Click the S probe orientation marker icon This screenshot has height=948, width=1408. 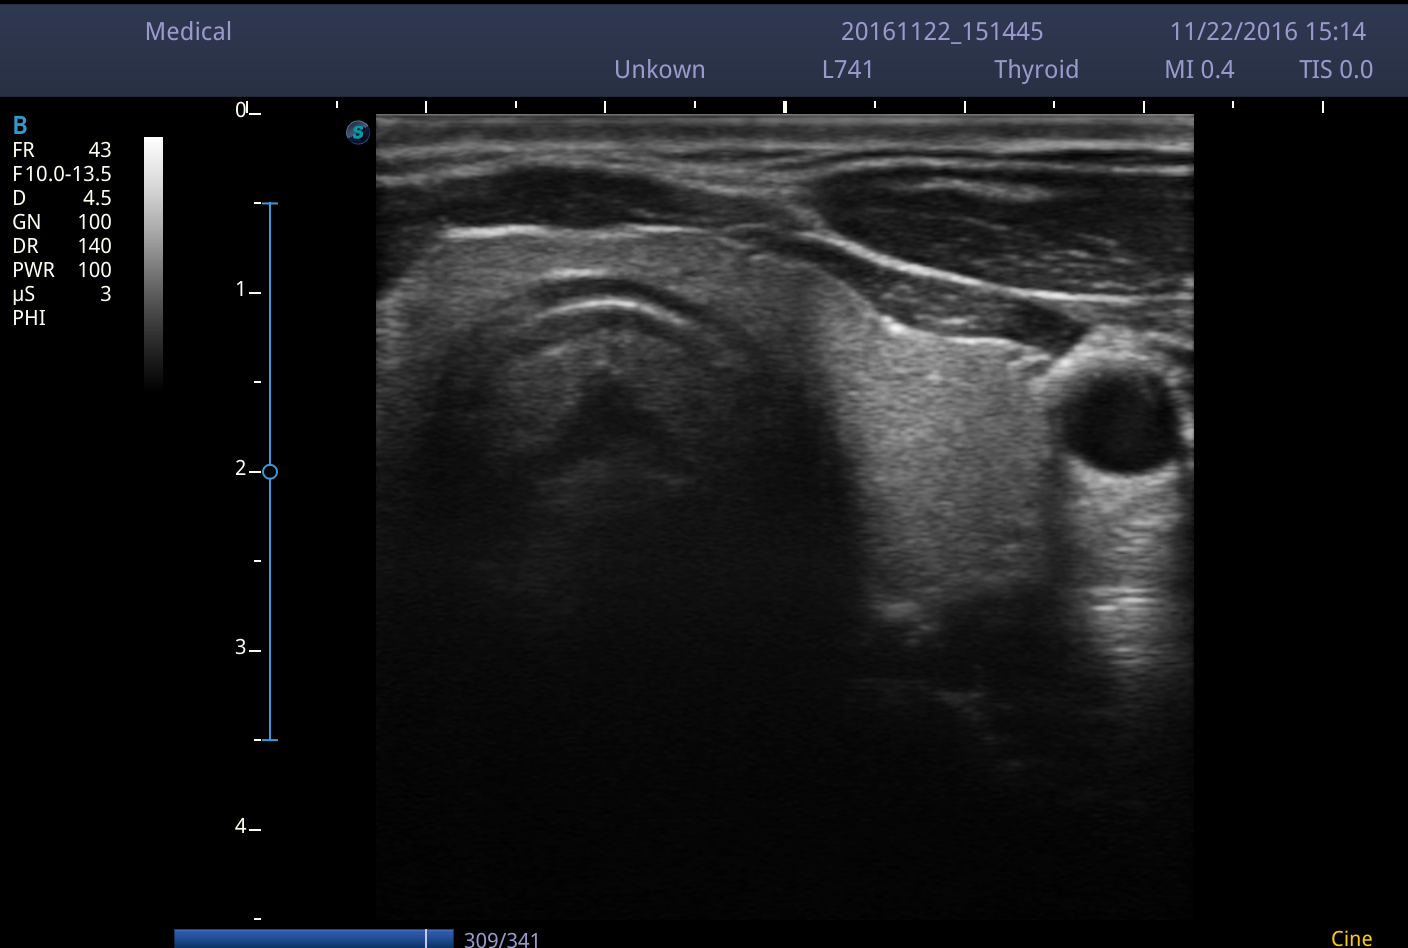pos(358,132)
